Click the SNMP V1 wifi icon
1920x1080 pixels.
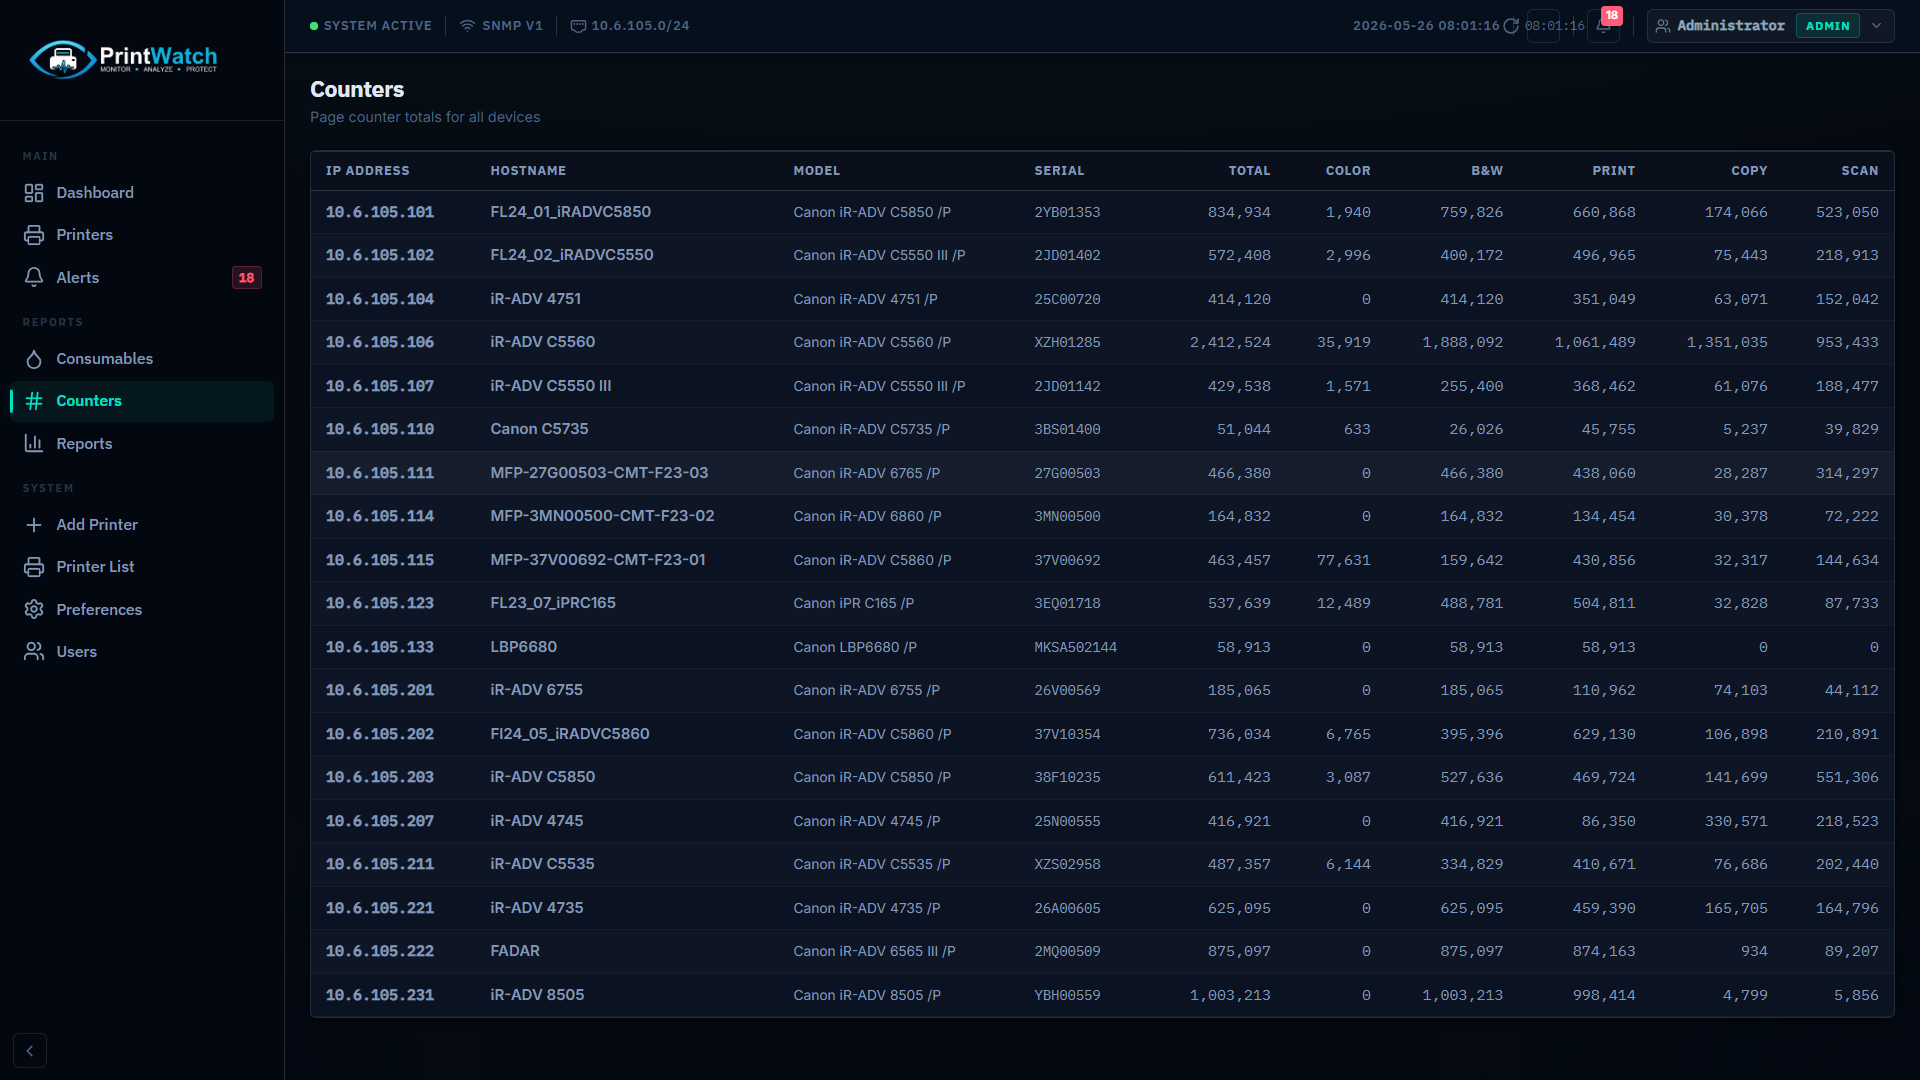[467, 26]
